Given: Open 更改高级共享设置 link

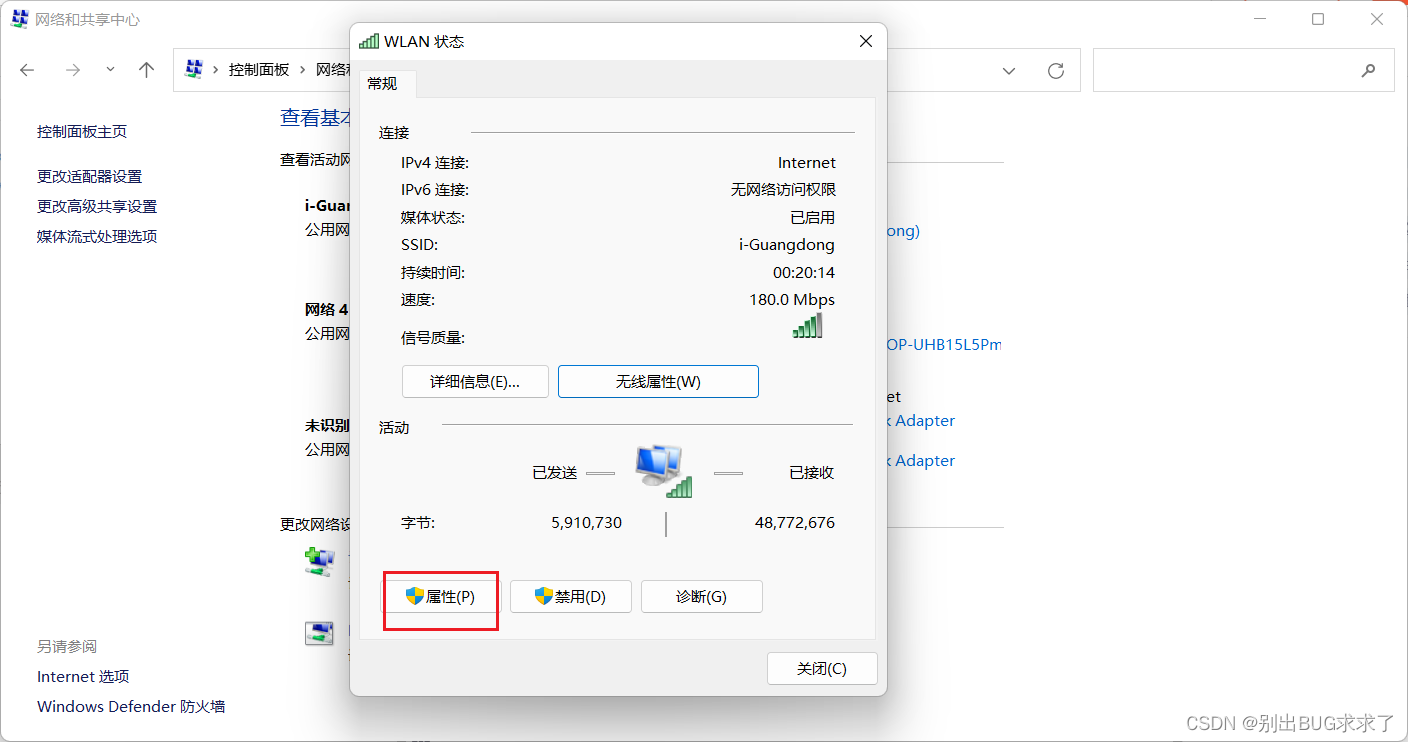Looking at the screenshot, I should click(x=97, y=207).
